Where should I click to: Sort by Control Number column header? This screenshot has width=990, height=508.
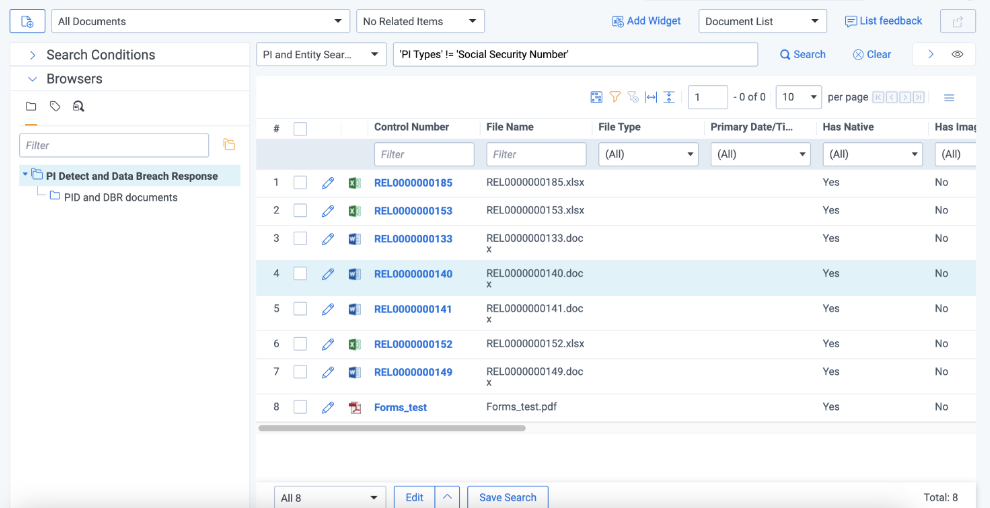pyautogui.click(x=411, y=127)
